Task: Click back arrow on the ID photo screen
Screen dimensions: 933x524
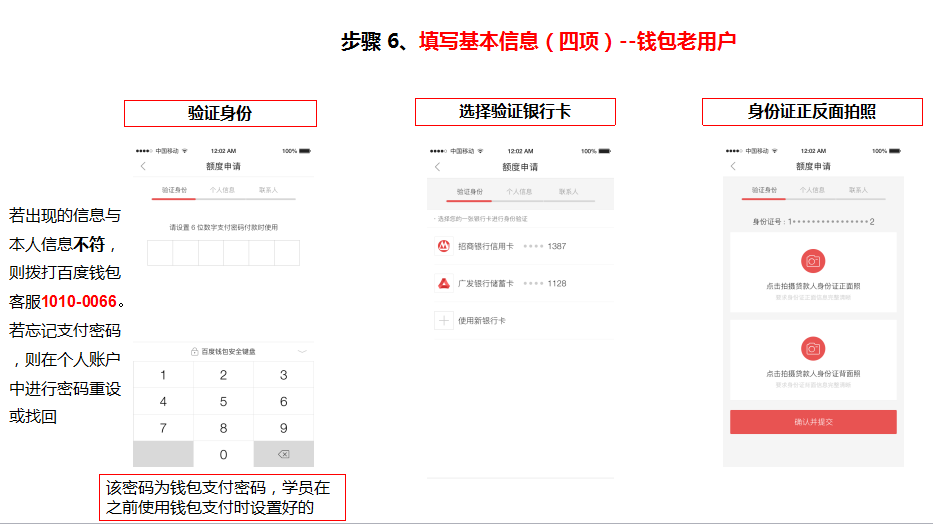Action: [733, 166]
